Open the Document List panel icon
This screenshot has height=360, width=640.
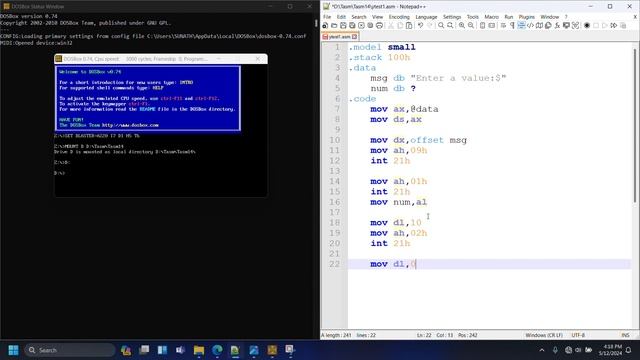pos(548,25)
